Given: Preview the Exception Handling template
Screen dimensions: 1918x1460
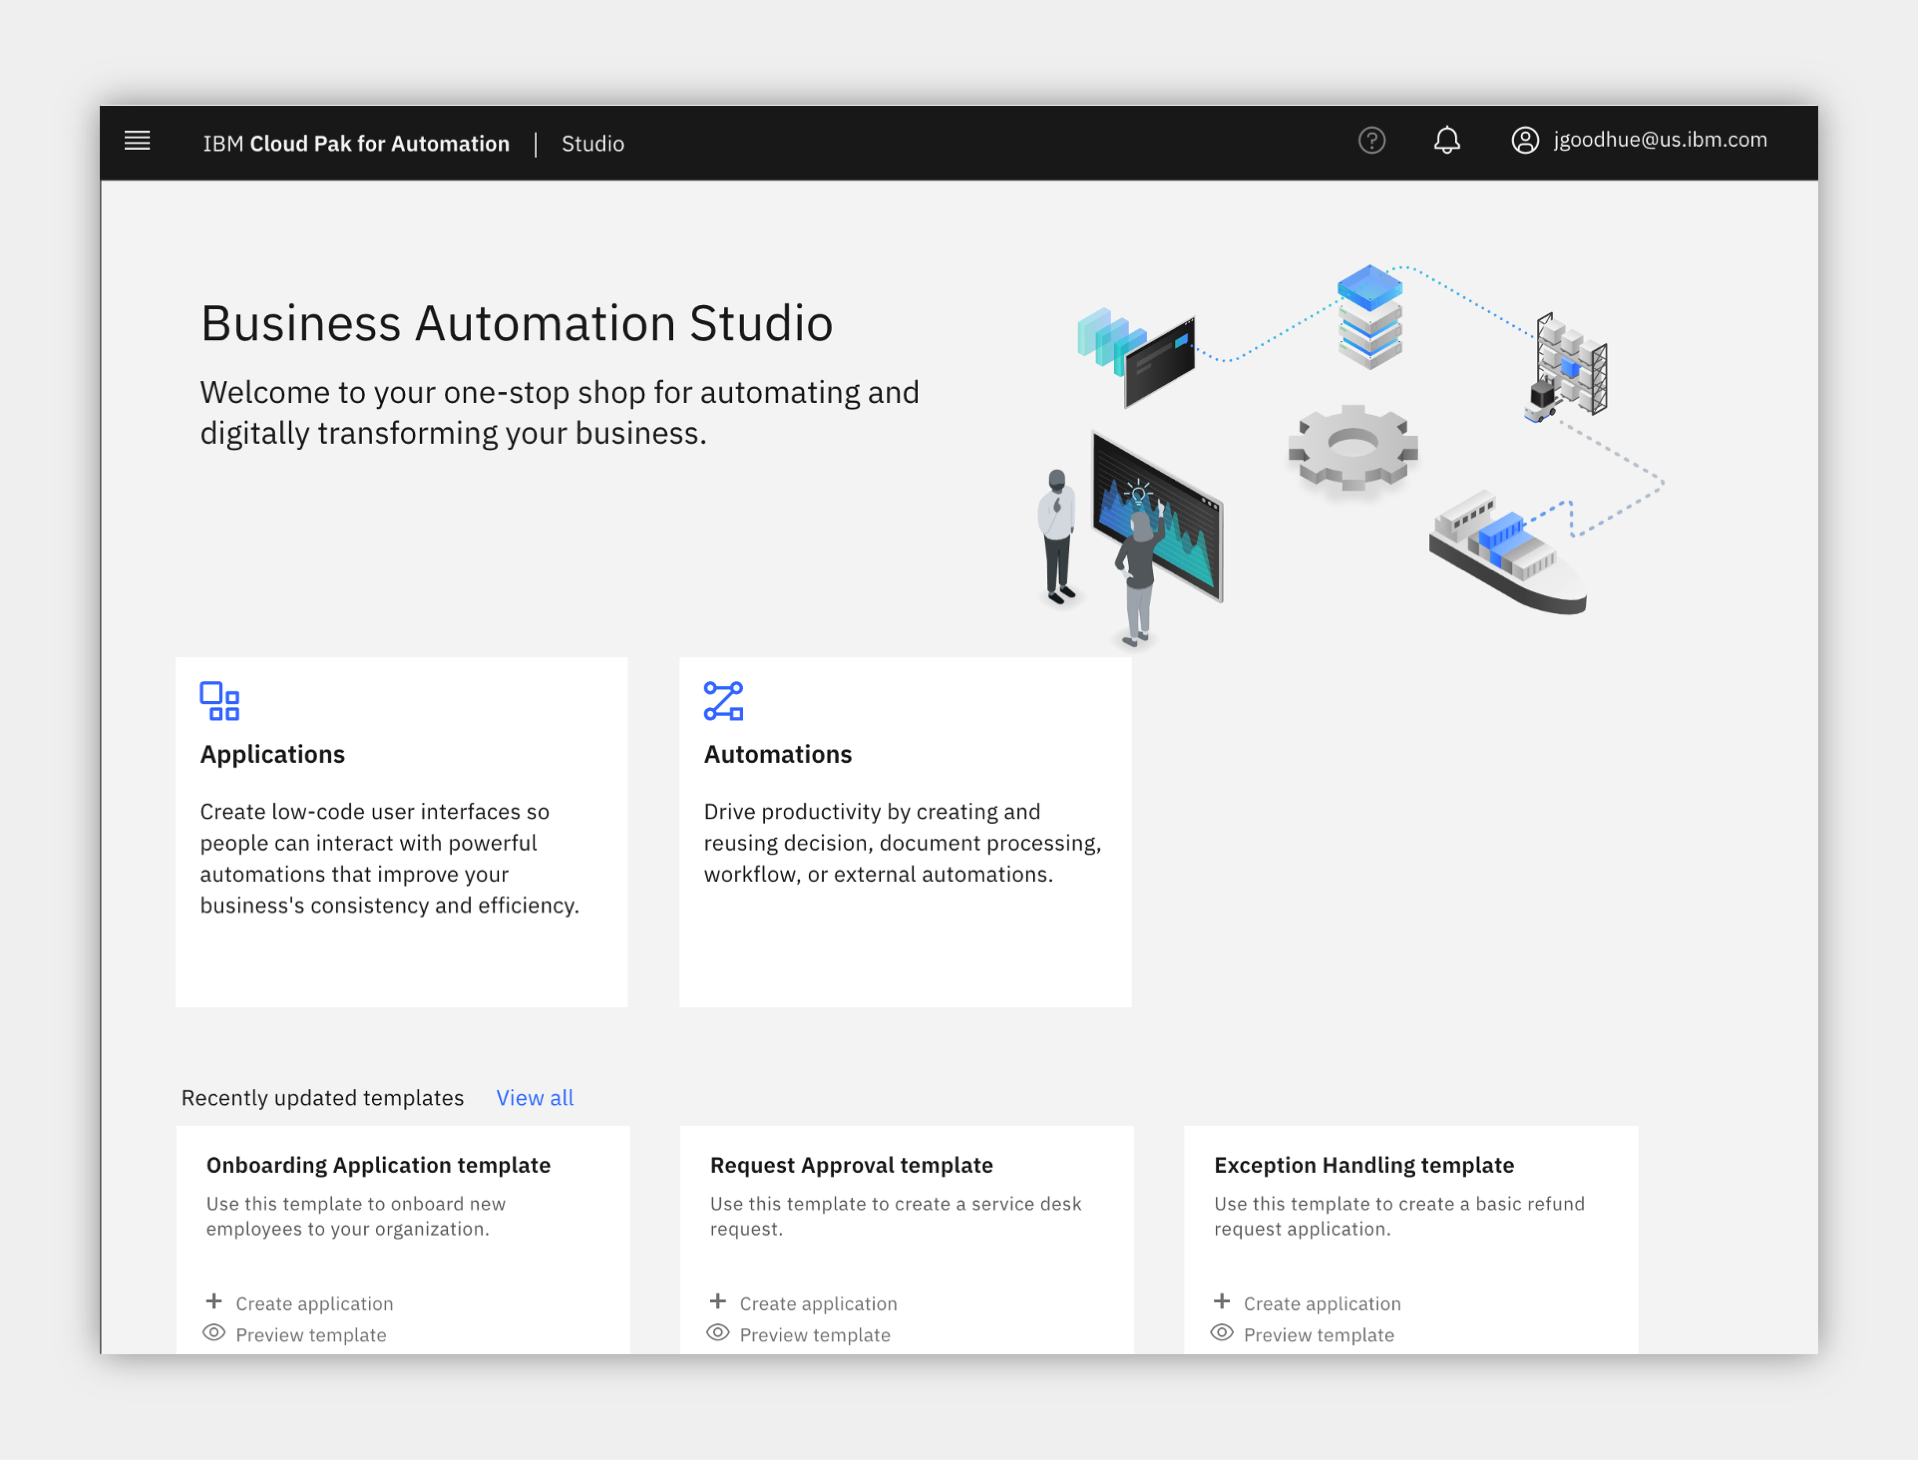Looking at the screenshot, I should click(x=1318, y=1335).
